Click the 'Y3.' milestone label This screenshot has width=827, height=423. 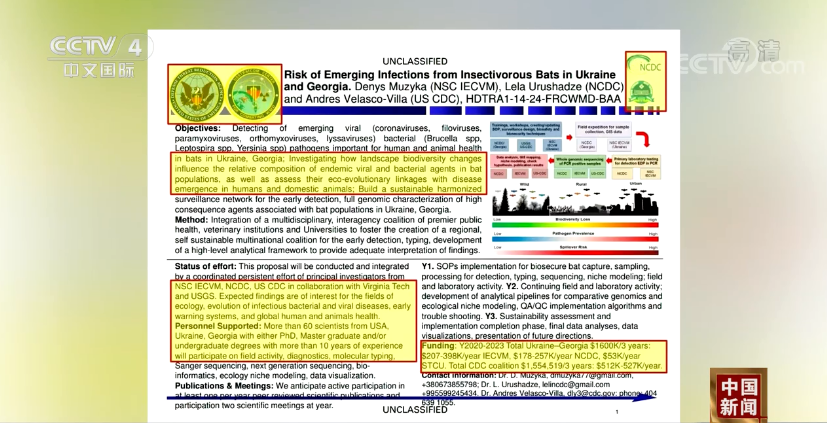point(491,316)
